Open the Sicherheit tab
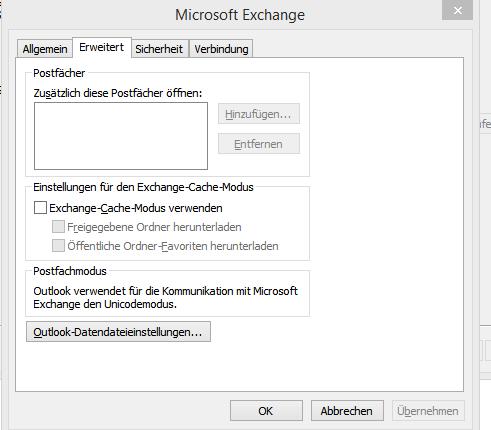The image size is (491, 430). pos(159,49)
